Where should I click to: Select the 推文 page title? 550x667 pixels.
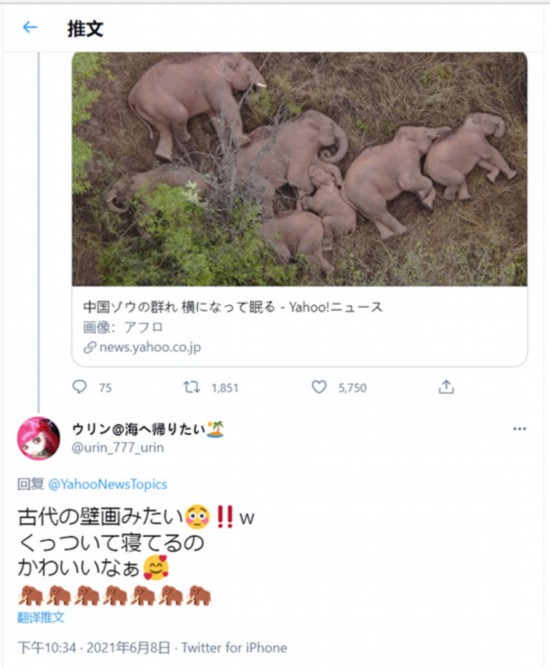click(x=85, y=29)
